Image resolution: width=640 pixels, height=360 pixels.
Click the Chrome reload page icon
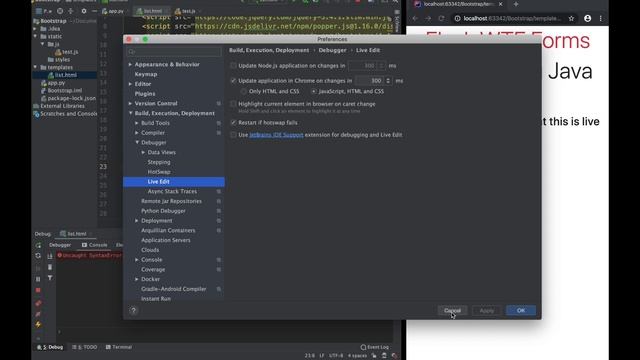[x=441, y=18]
